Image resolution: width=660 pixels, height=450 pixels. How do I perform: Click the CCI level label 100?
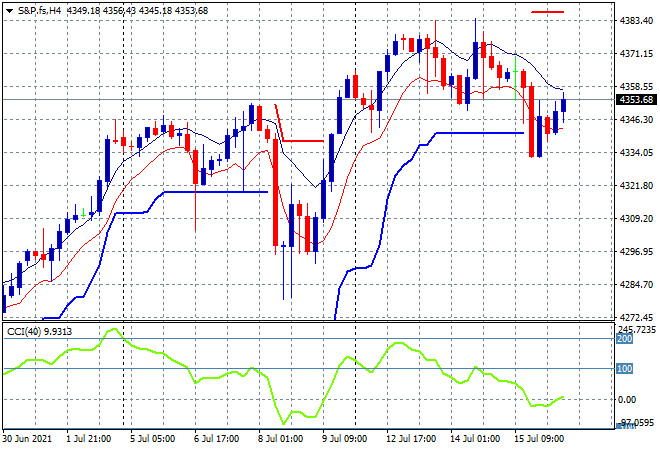(625, 369)
